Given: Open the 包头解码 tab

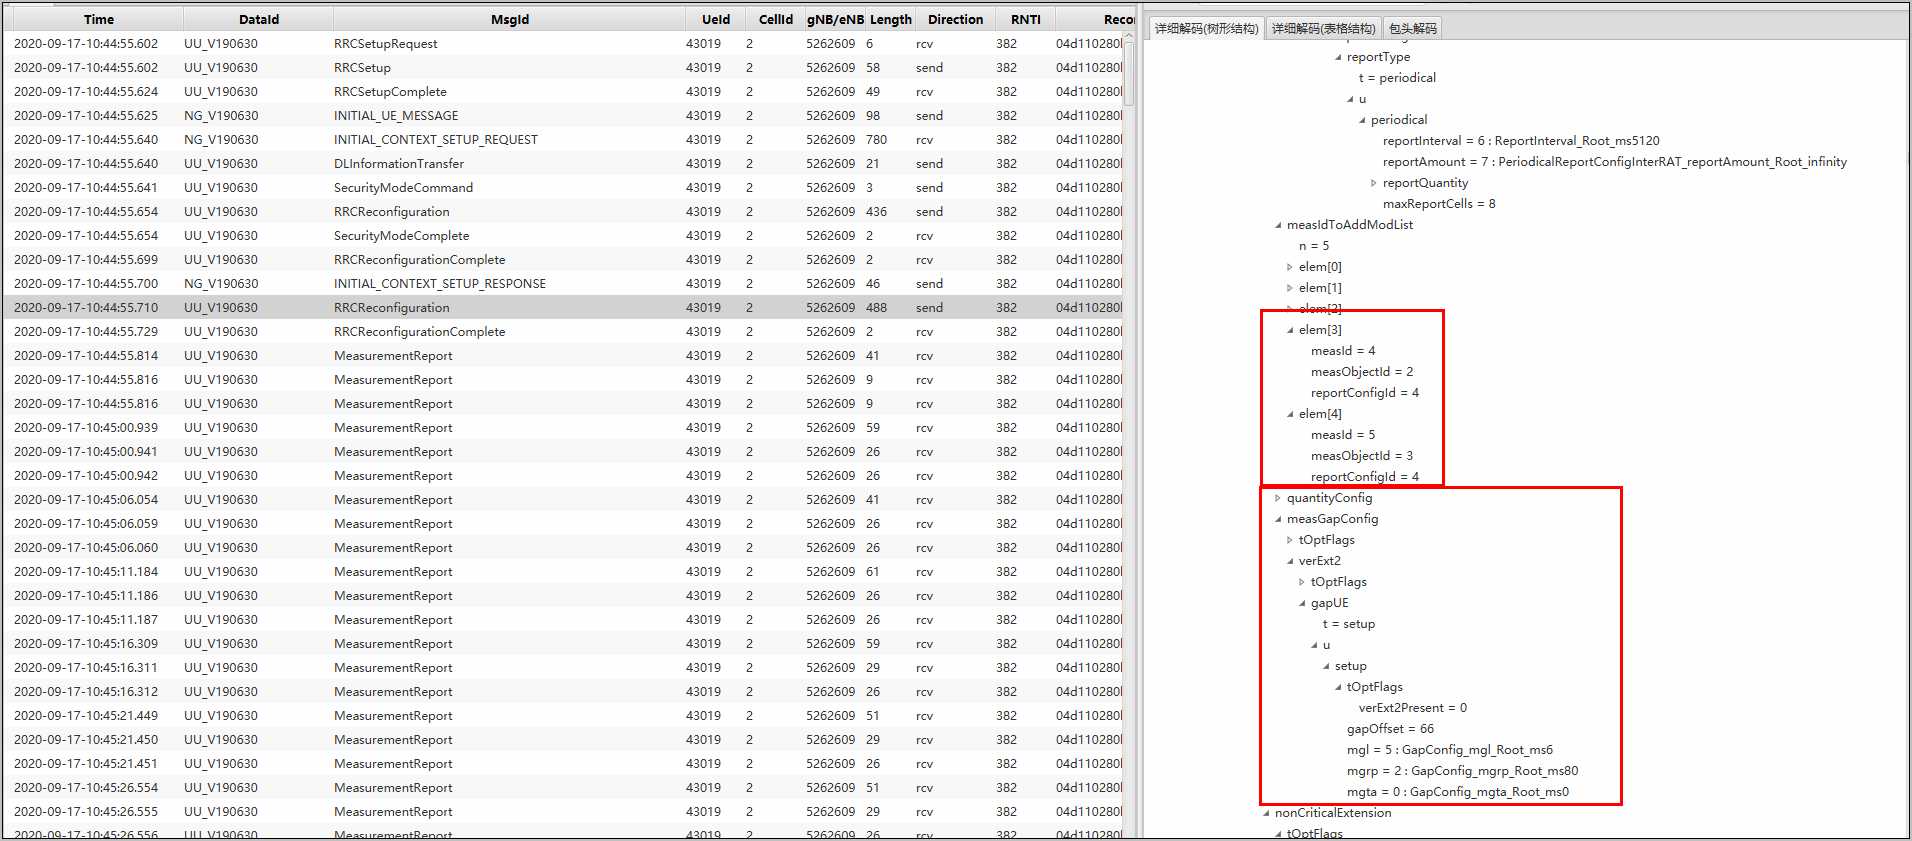Looking at the screenshot, I should tap(1412, 28).
